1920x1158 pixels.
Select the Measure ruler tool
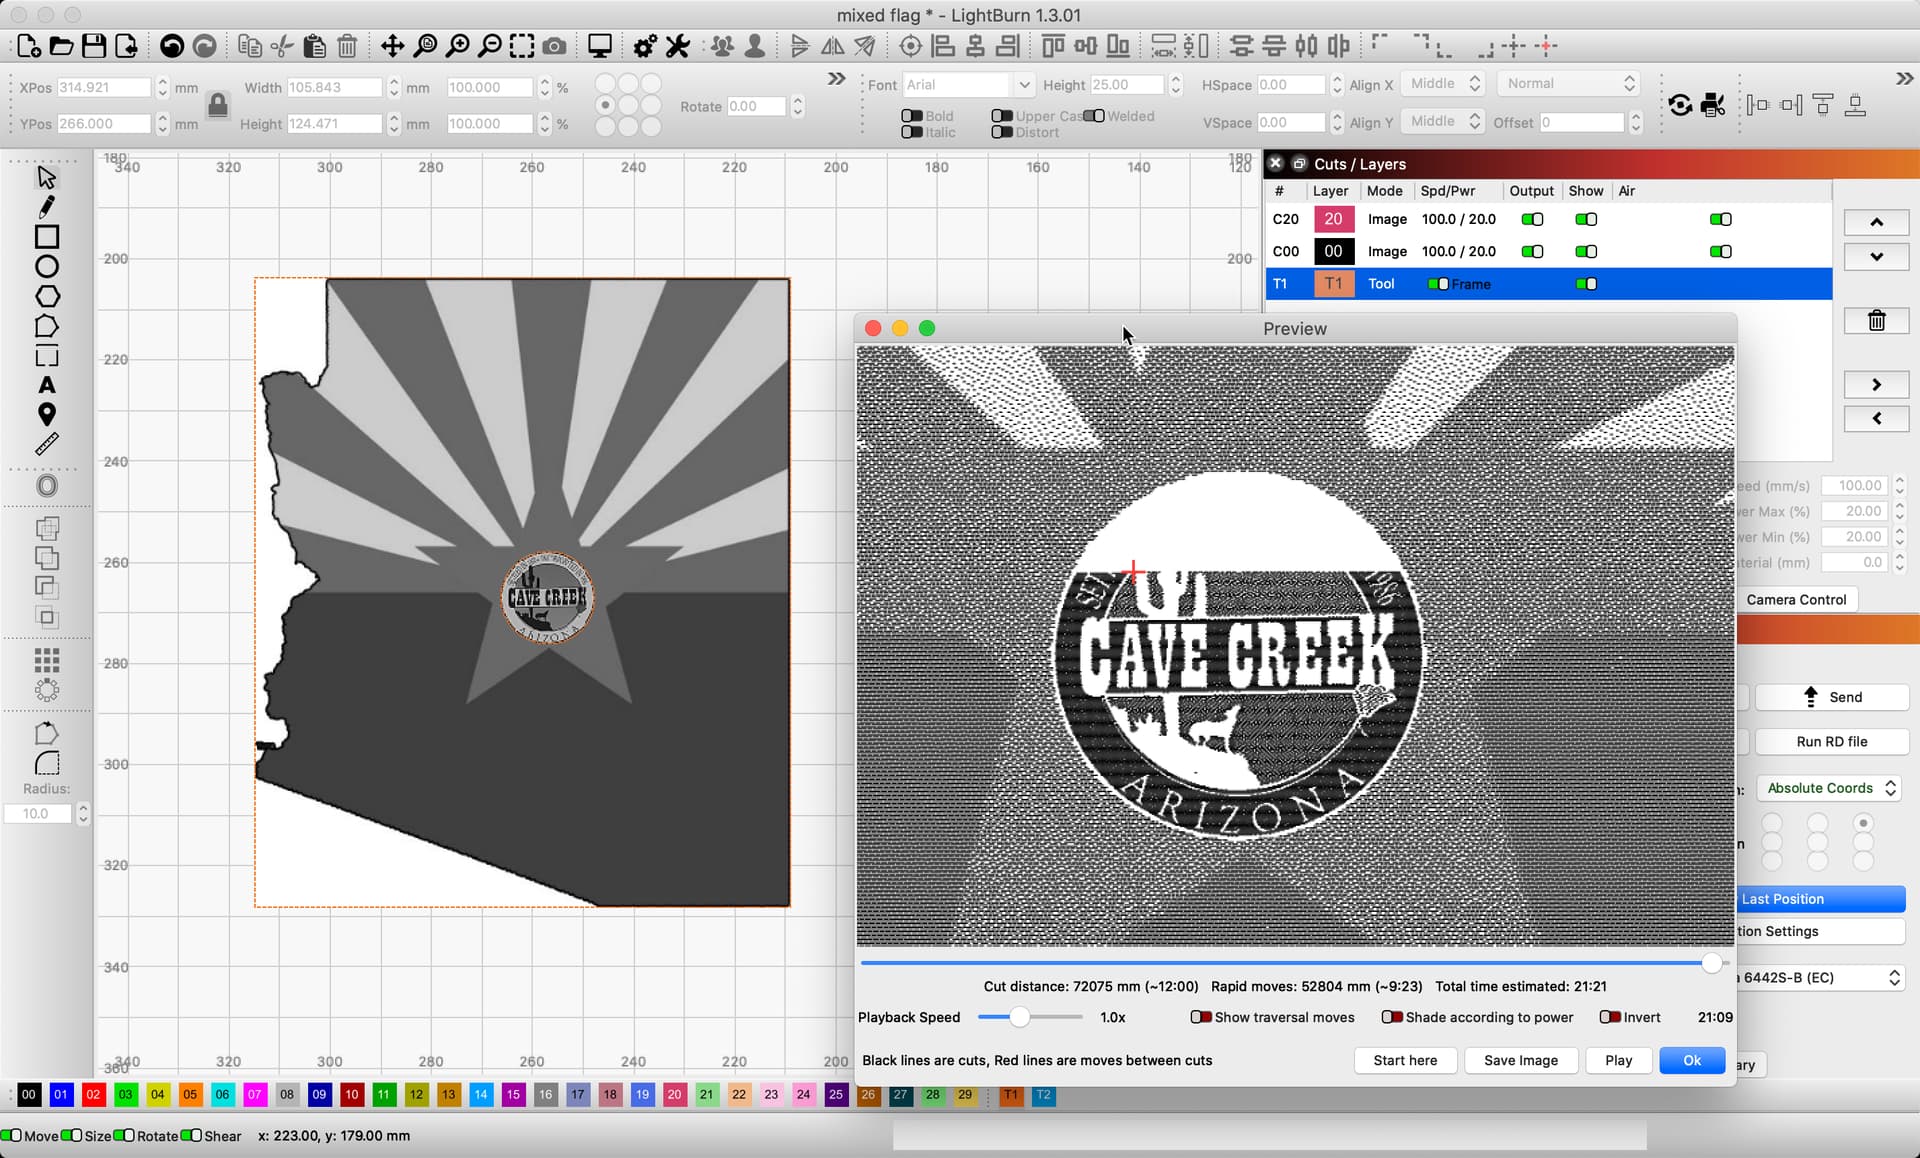pyautogui.click(x=46, y=444)
